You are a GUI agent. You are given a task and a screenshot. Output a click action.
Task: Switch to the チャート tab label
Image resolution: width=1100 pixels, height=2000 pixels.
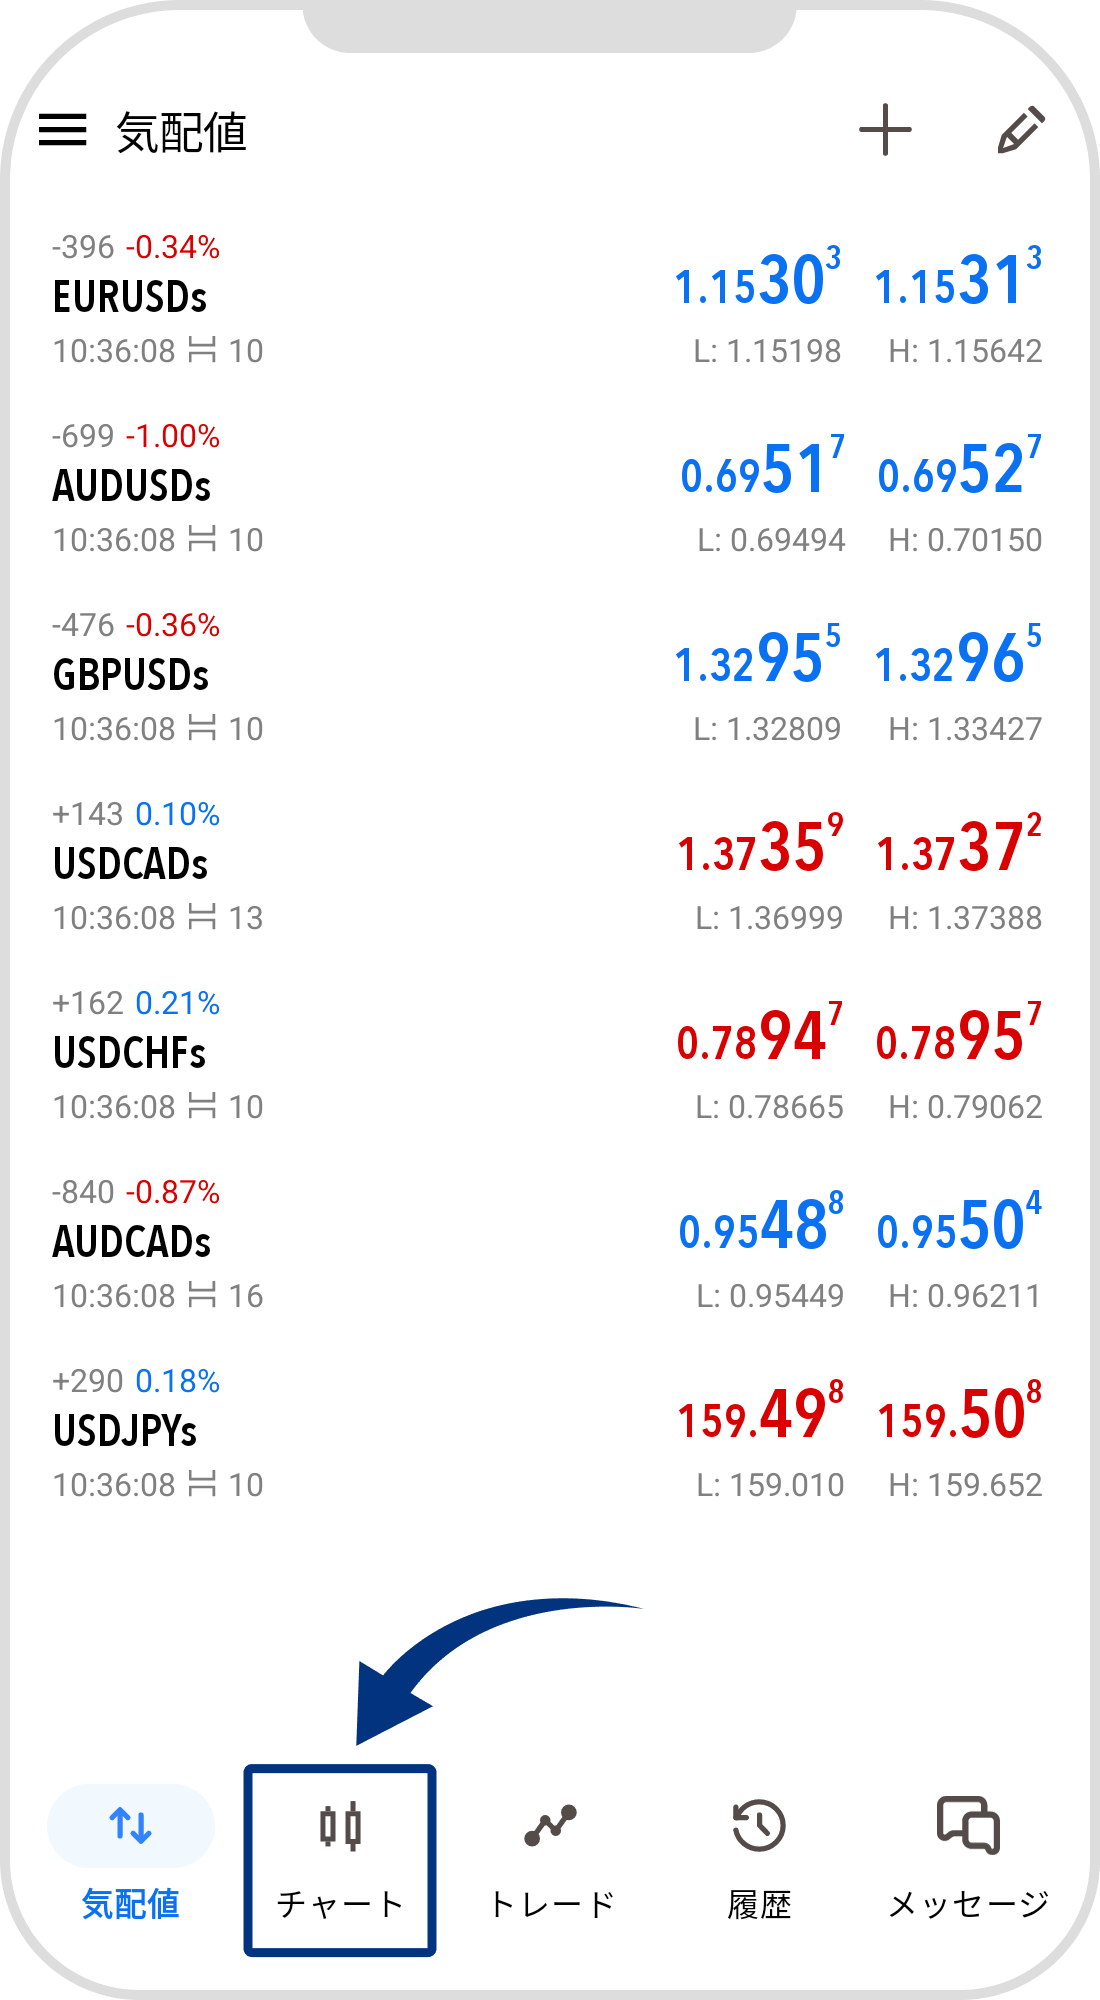point(340,1904)
